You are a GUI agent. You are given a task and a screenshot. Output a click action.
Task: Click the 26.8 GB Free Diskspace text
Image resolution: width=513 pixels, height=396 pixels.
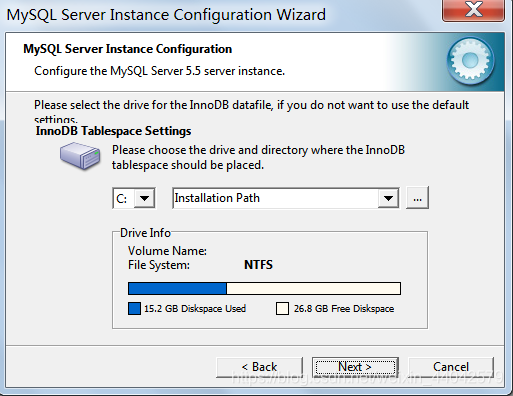click(344, 309)
